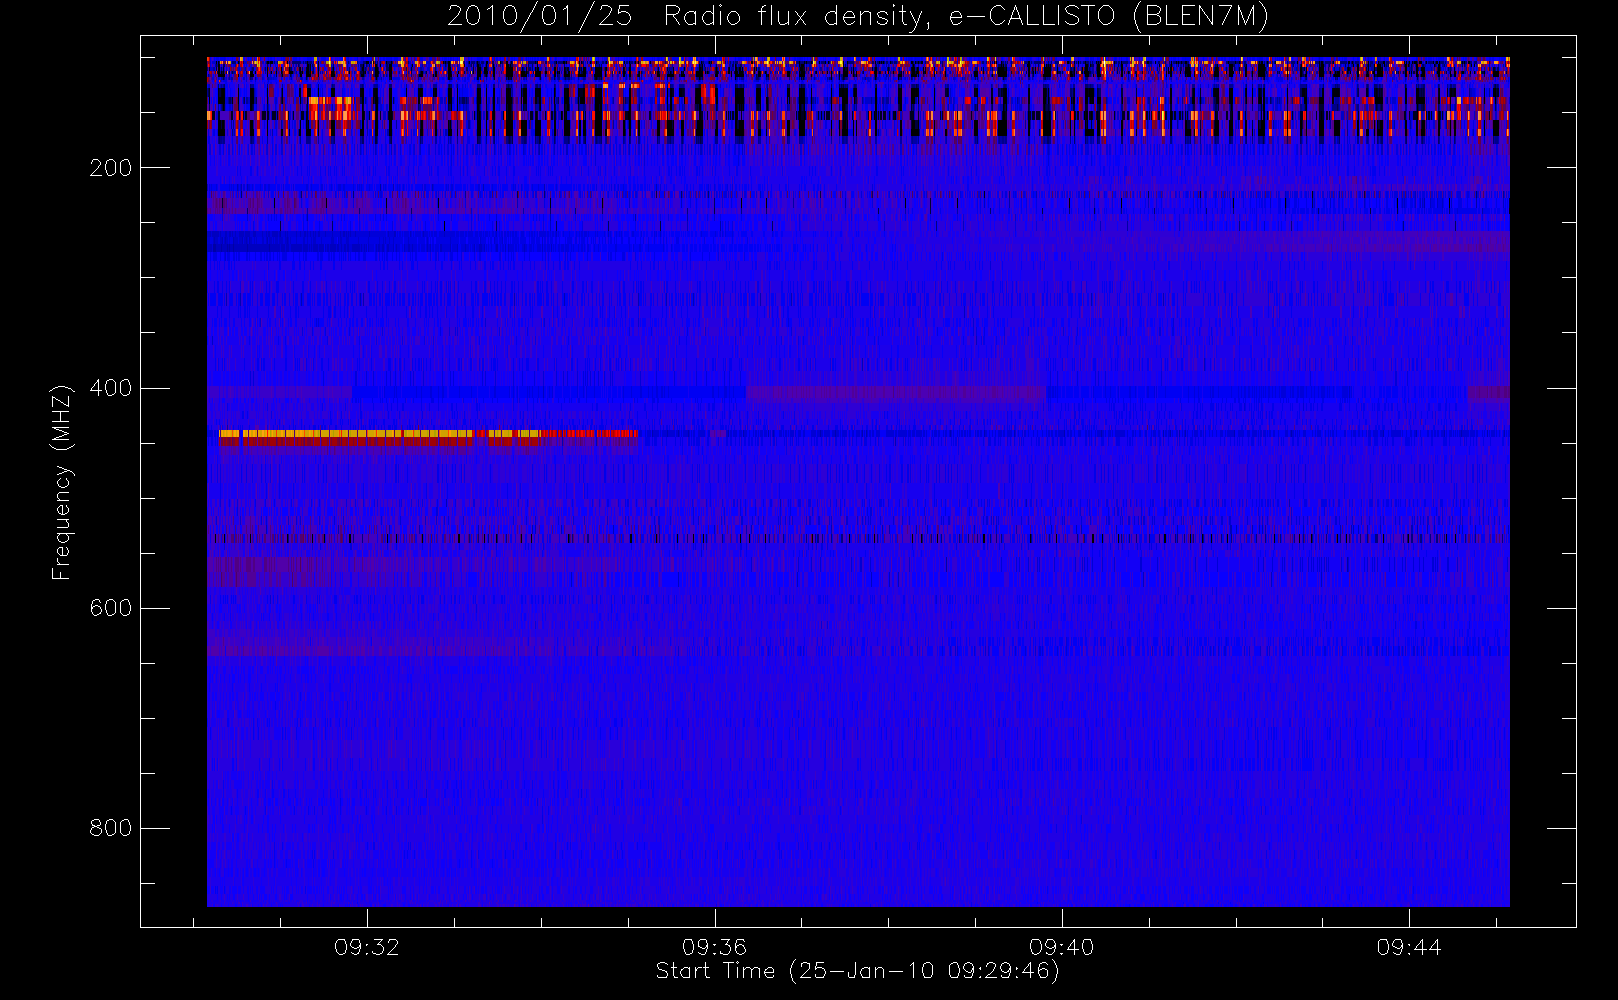Click the 600 frequency tick label
The image size is (1618, 1000).
(x=110, y=608)
